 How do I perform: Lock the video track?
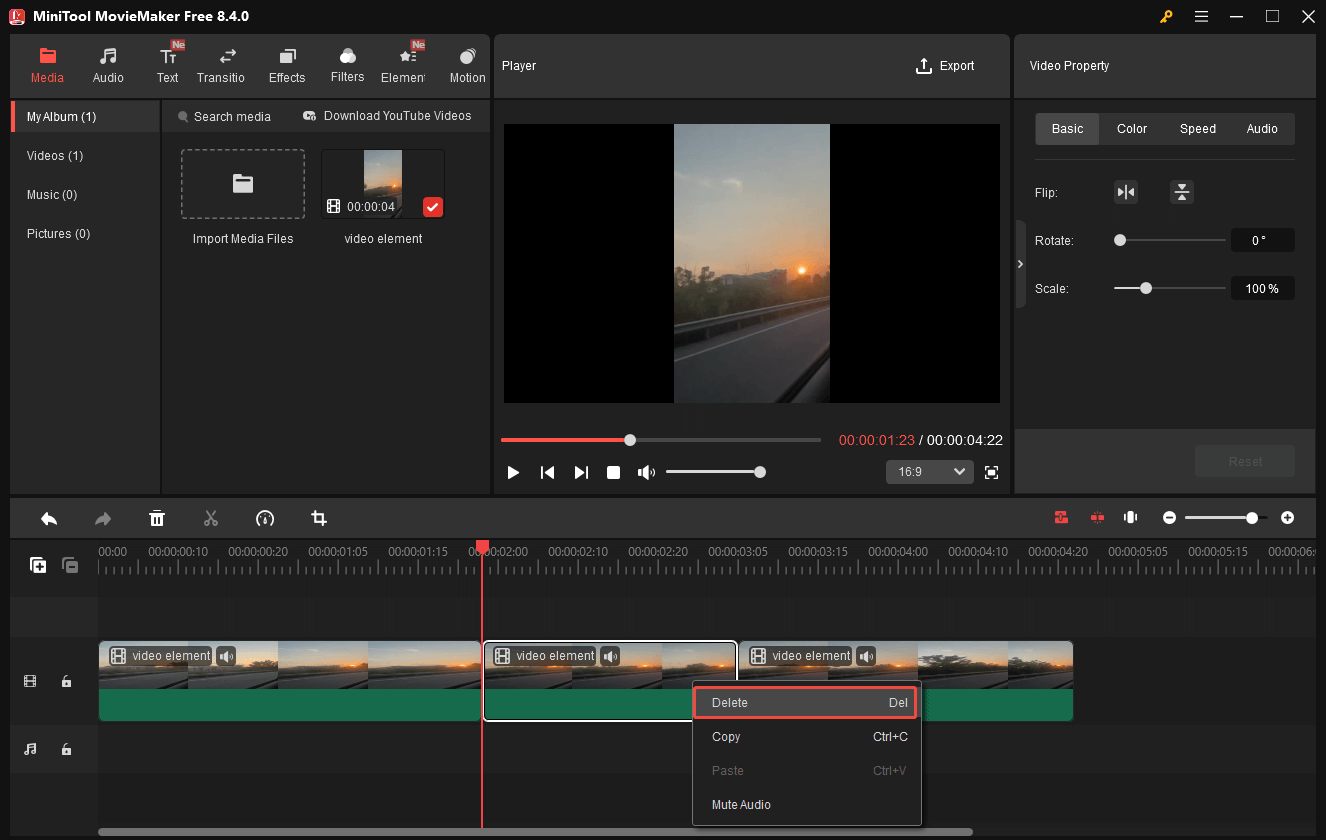tap(66, 681)
